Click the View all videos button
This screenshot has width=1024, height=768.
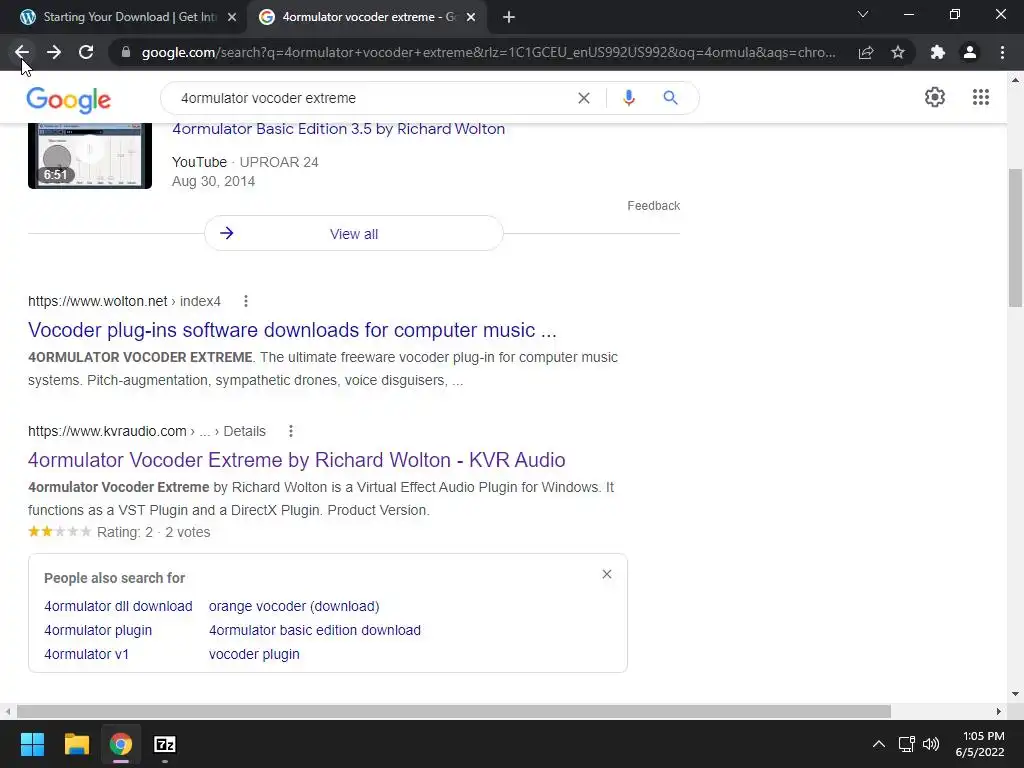tap(354, 234)
